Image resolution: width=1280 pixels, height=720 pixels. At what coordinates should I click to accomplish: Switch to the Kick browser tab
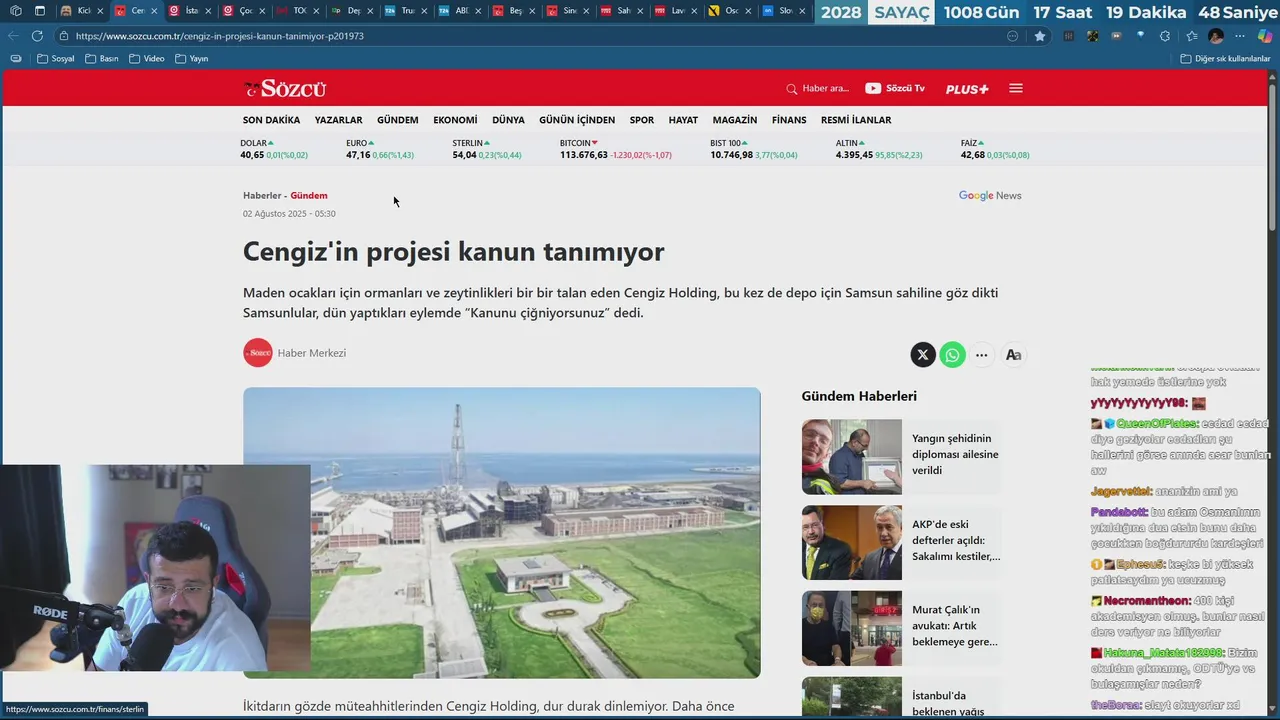pos(80,11)
